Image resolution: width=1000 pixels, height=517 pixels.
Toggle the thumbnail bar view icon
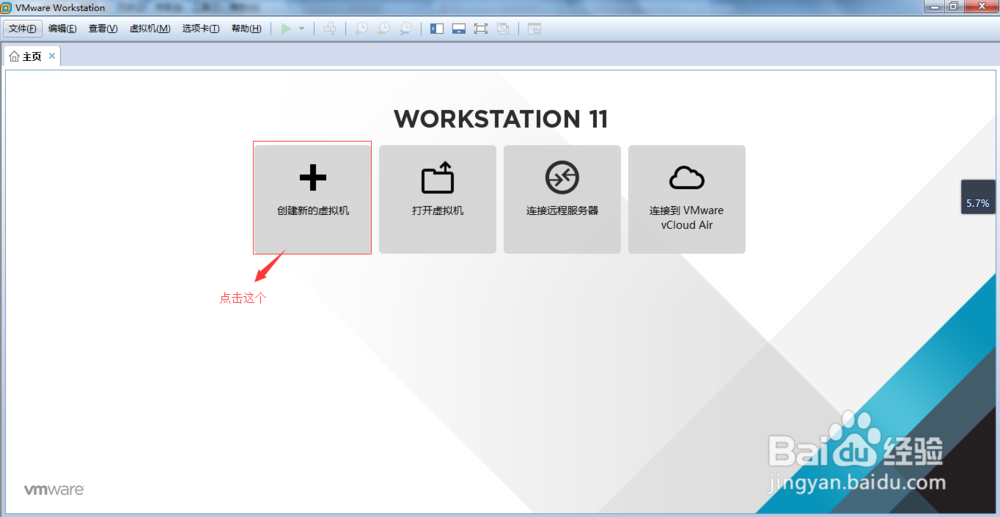click(x=459, y=29)
